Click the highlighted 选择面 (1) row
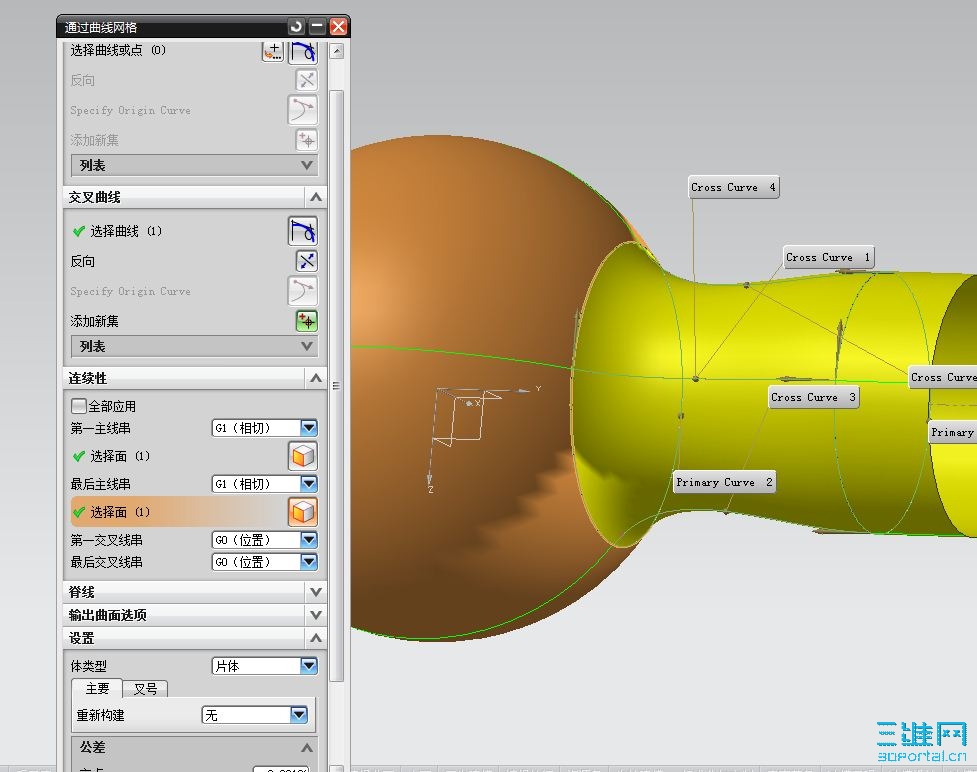 pos(194,512)
